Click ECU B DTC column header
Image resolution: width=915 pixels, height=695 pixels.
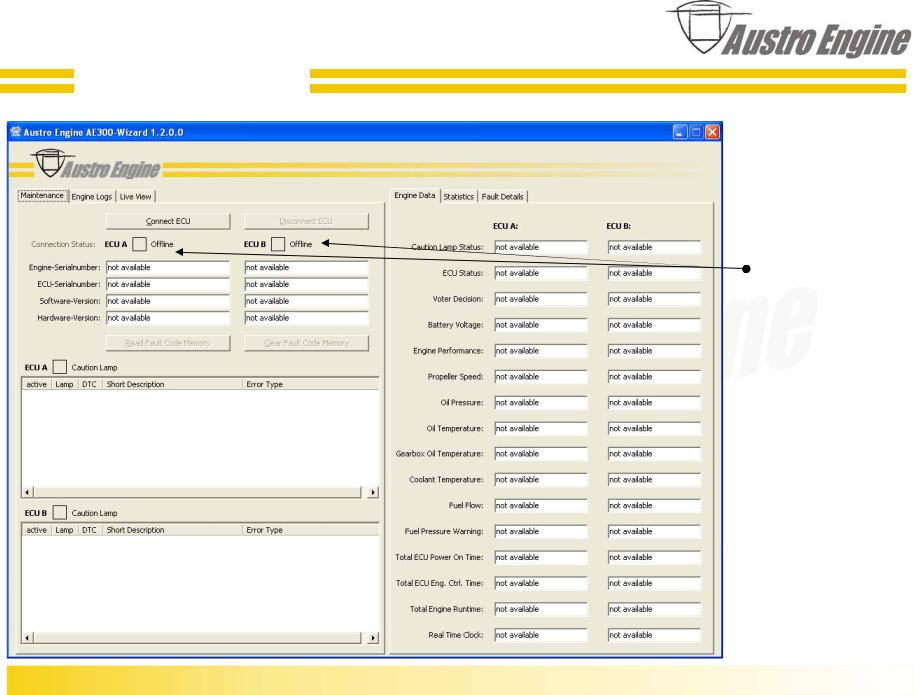[89, 530]
